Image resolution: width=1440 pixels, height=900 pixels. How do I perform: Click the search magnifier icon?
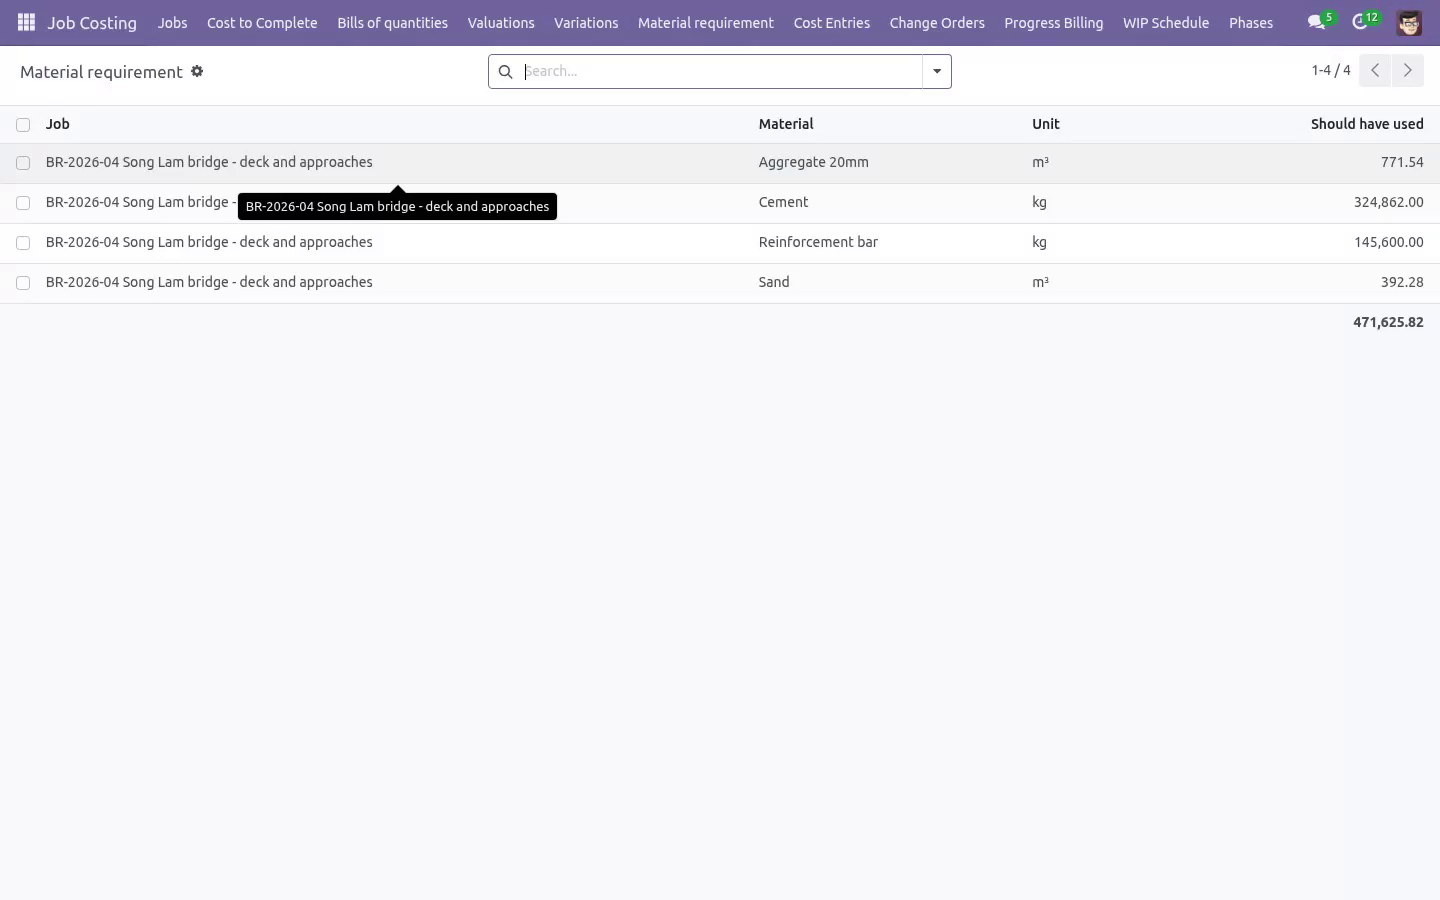[505, 72]
